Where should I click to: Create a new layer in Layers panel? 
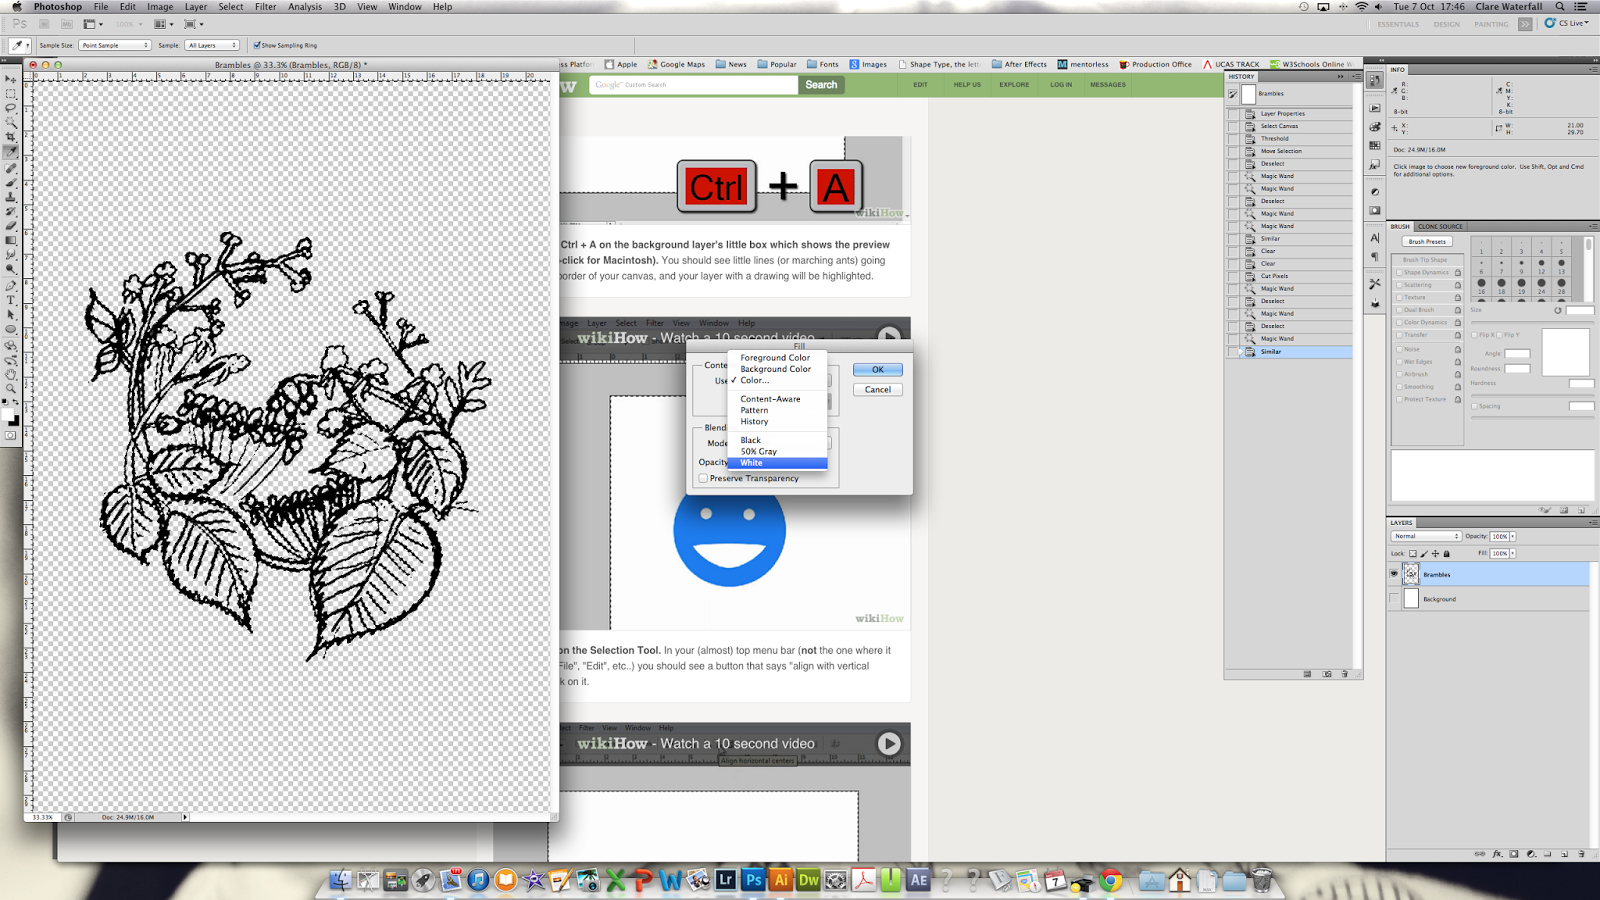(1565, 854)
